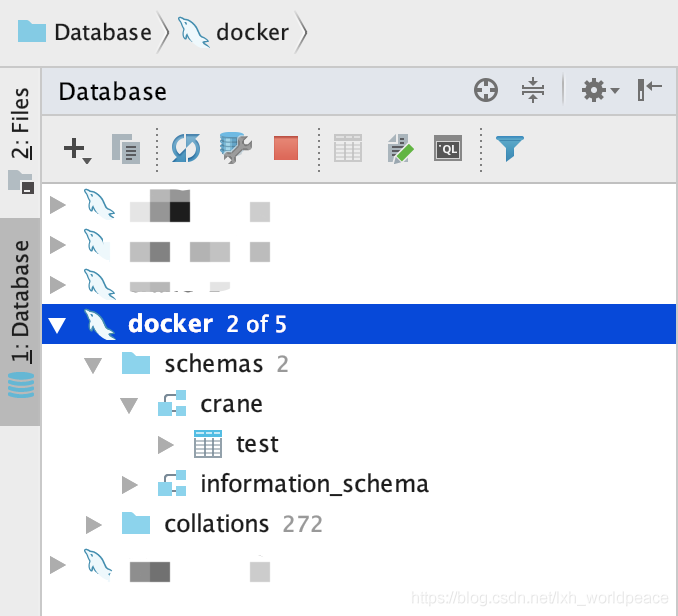Open the QL console icon
This screenshot has width=678, height=616.
pos(448,148)
